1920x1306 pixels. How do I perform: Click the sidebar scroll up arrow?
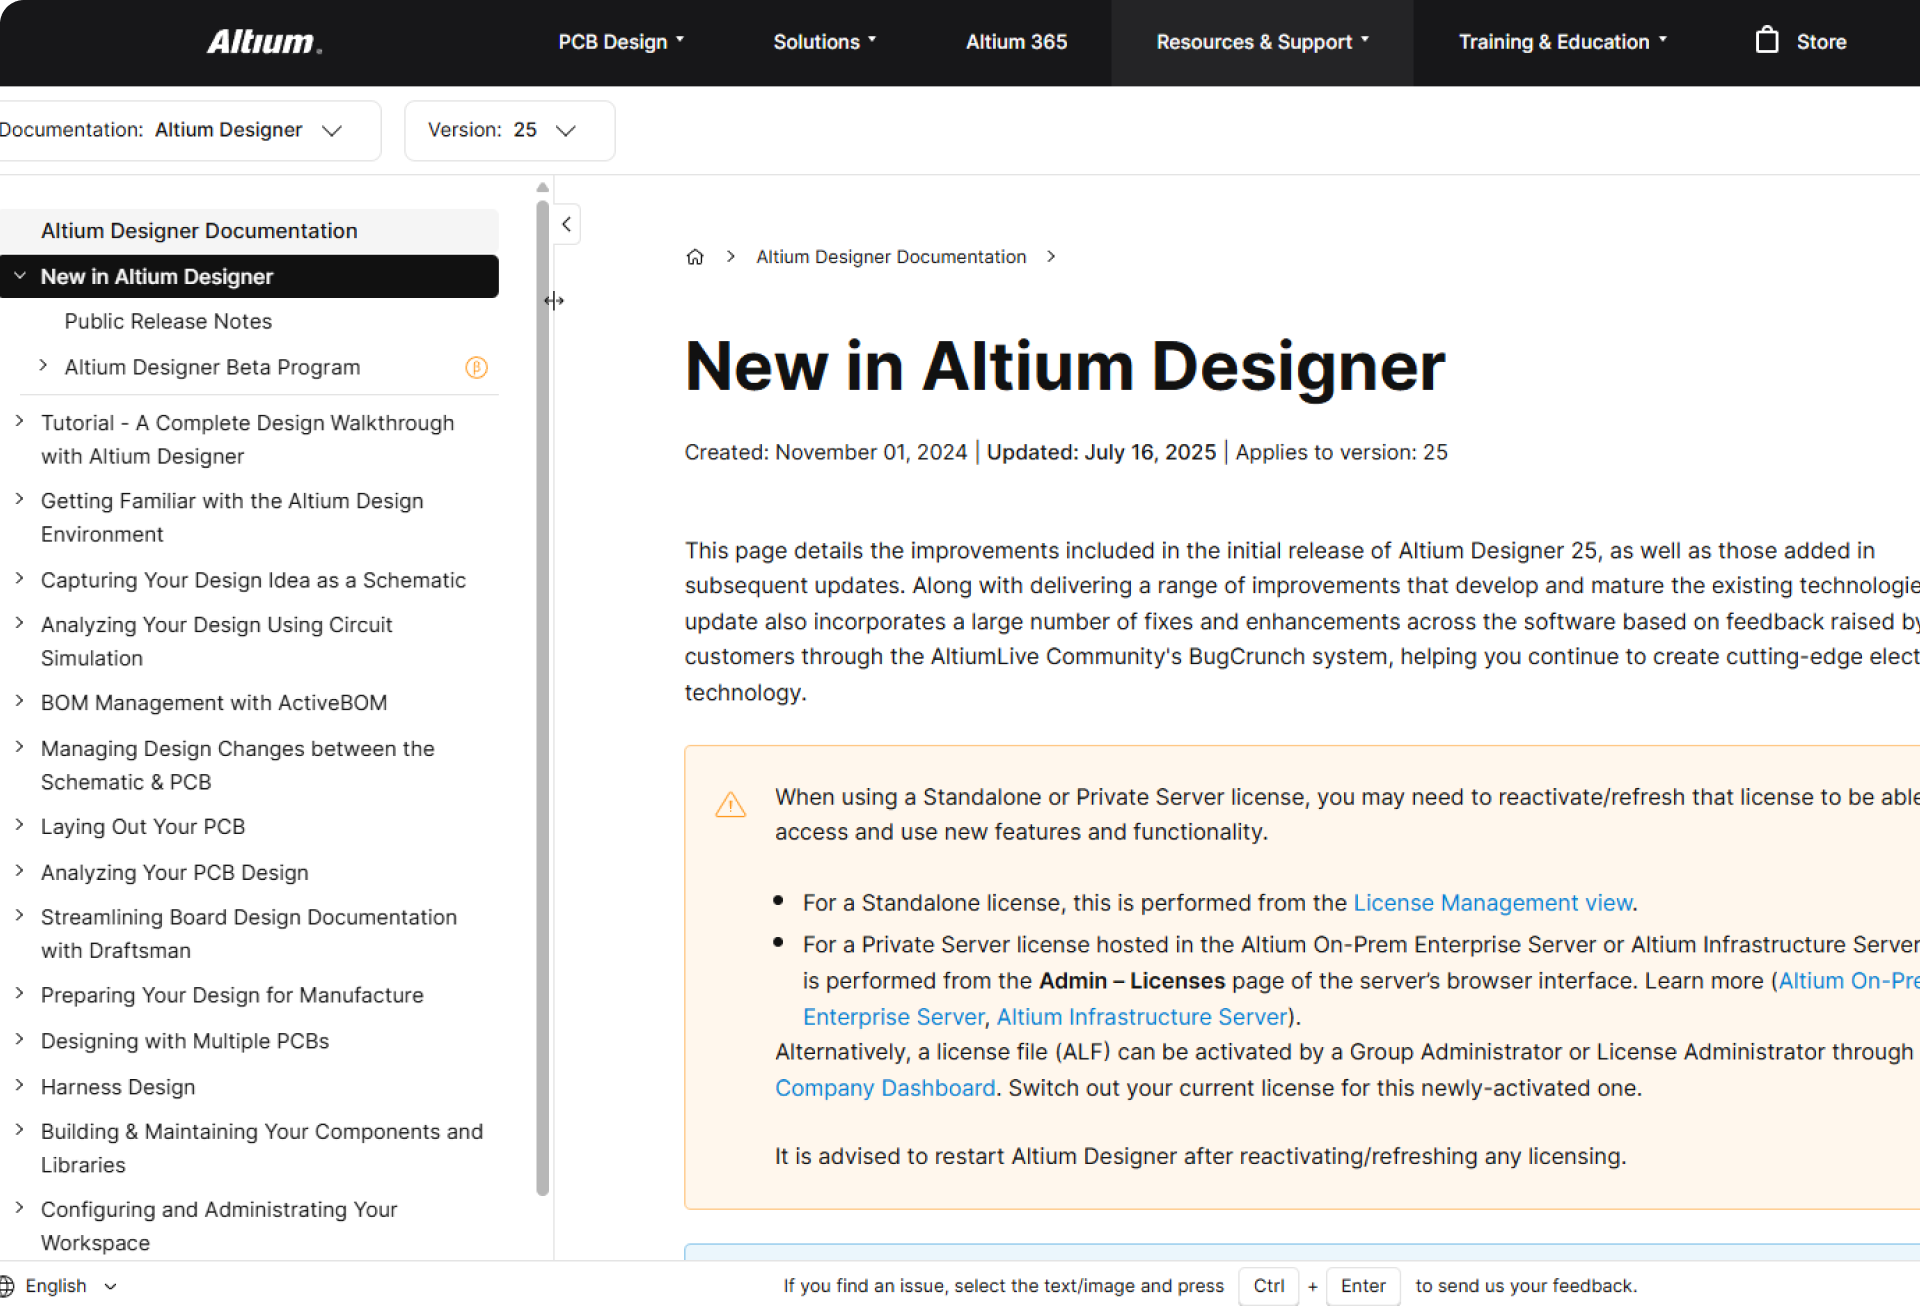point(542,187)
